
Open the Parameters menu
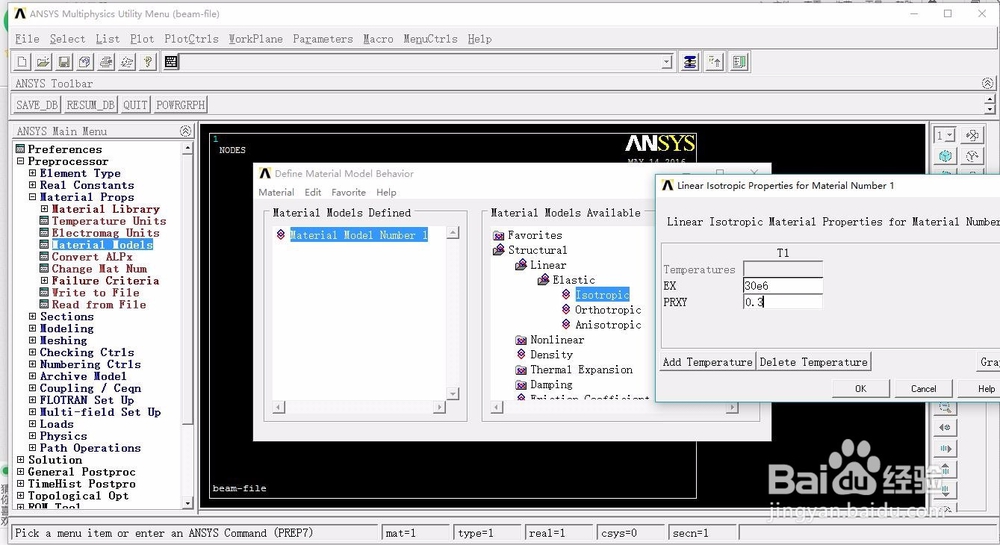pyautogui.click(x=323, y=39)
